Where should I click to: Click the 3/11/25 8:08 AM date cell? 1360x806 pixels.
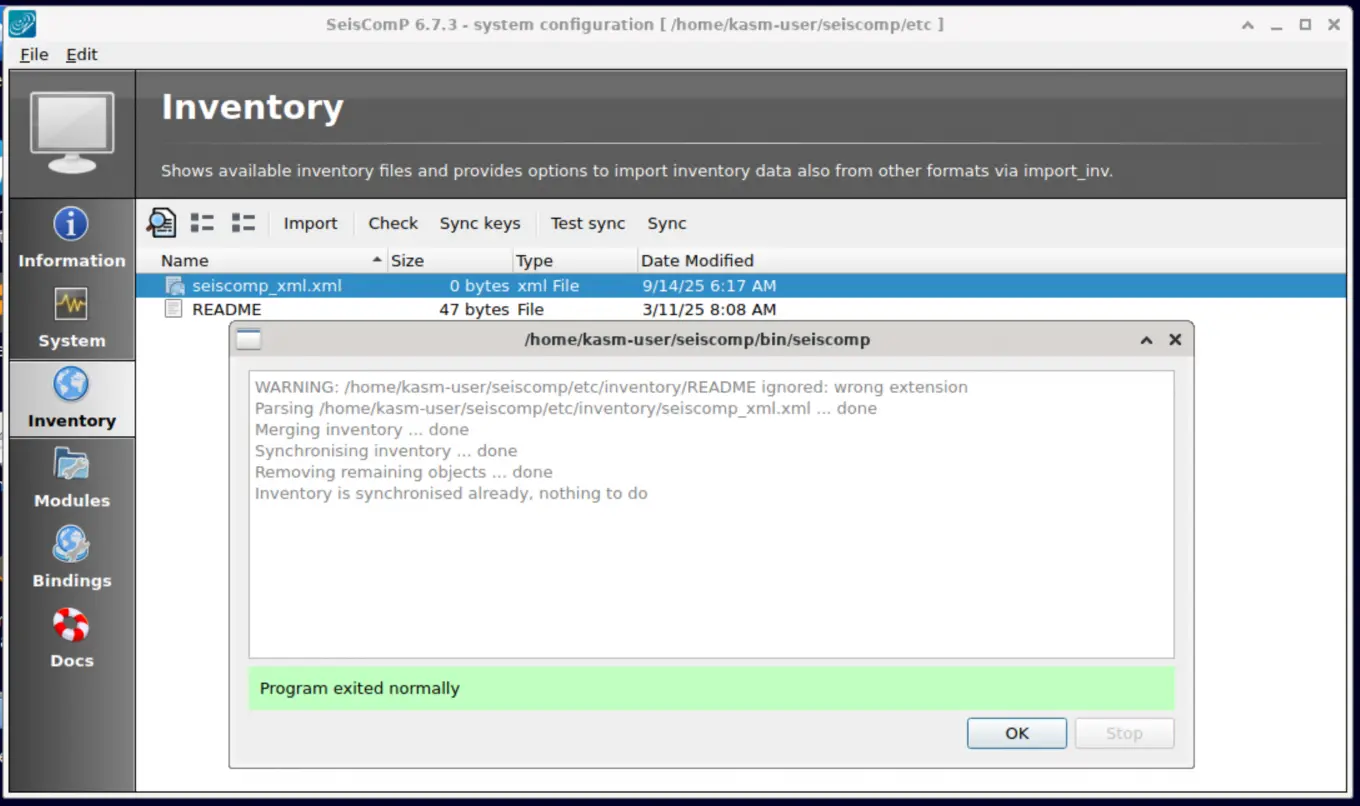tap(709, 310)
